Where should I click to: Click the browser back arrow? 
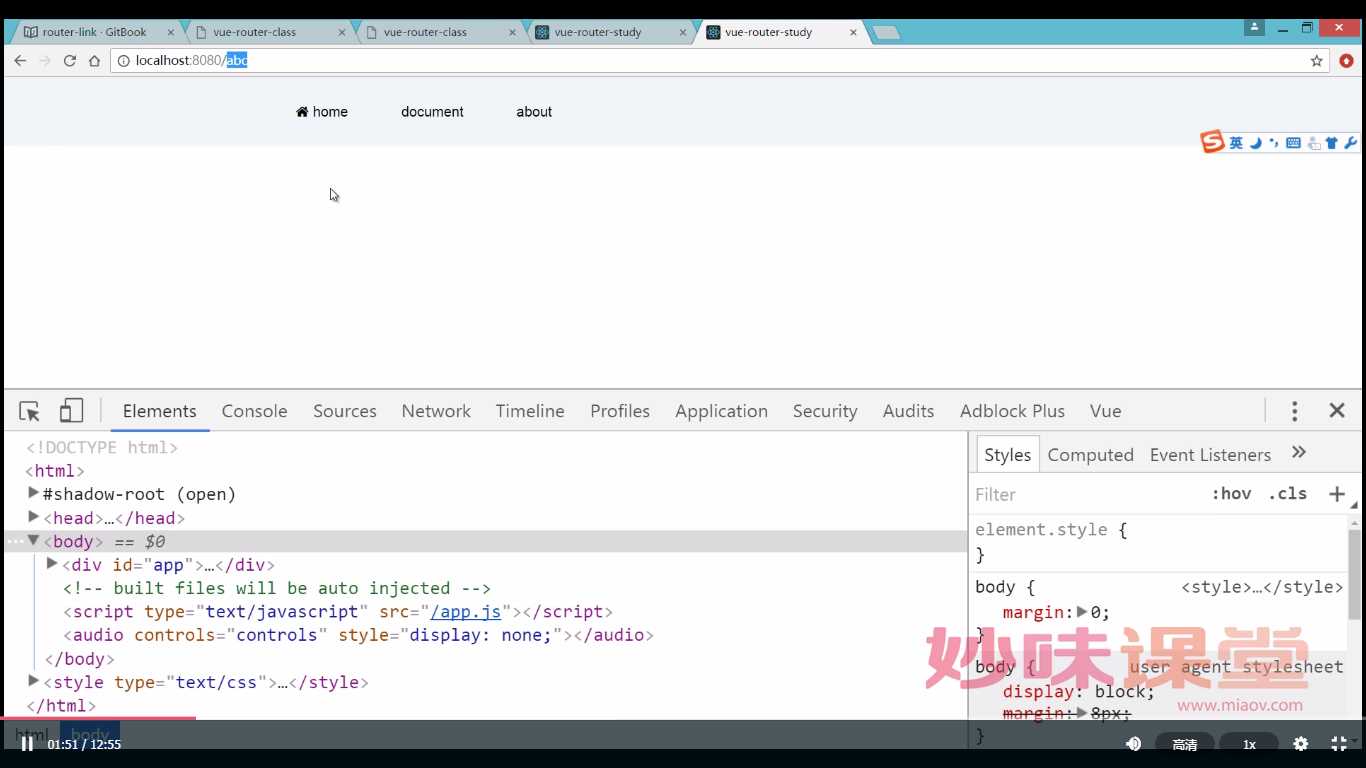[20, 61]
